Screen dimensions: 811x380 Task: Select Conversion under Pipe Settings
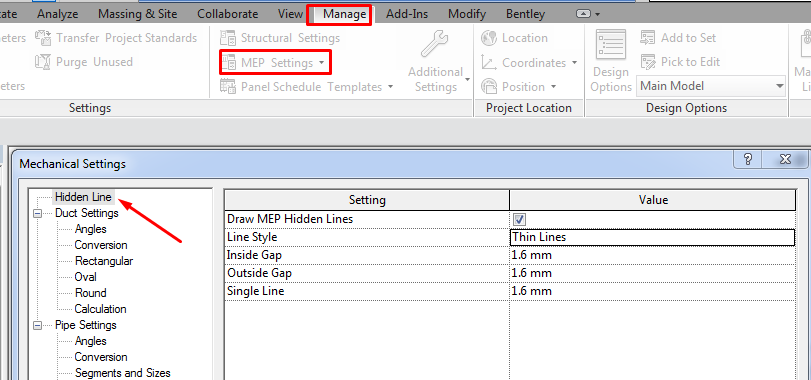point(101,357)
